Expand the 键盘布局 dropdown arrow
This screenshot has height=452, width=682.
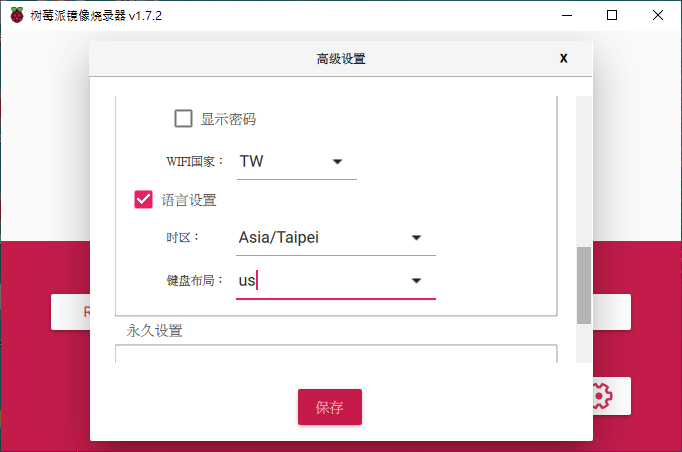pos(416,281)
